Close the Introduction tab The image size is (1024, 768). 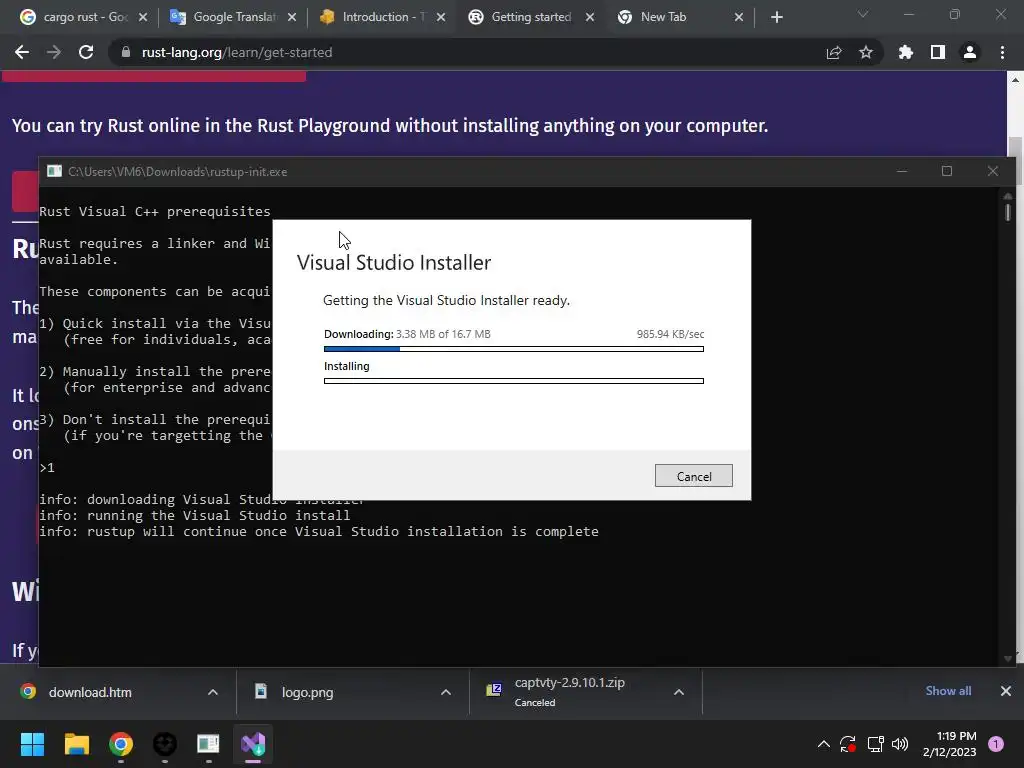click(x=441, y=18)
